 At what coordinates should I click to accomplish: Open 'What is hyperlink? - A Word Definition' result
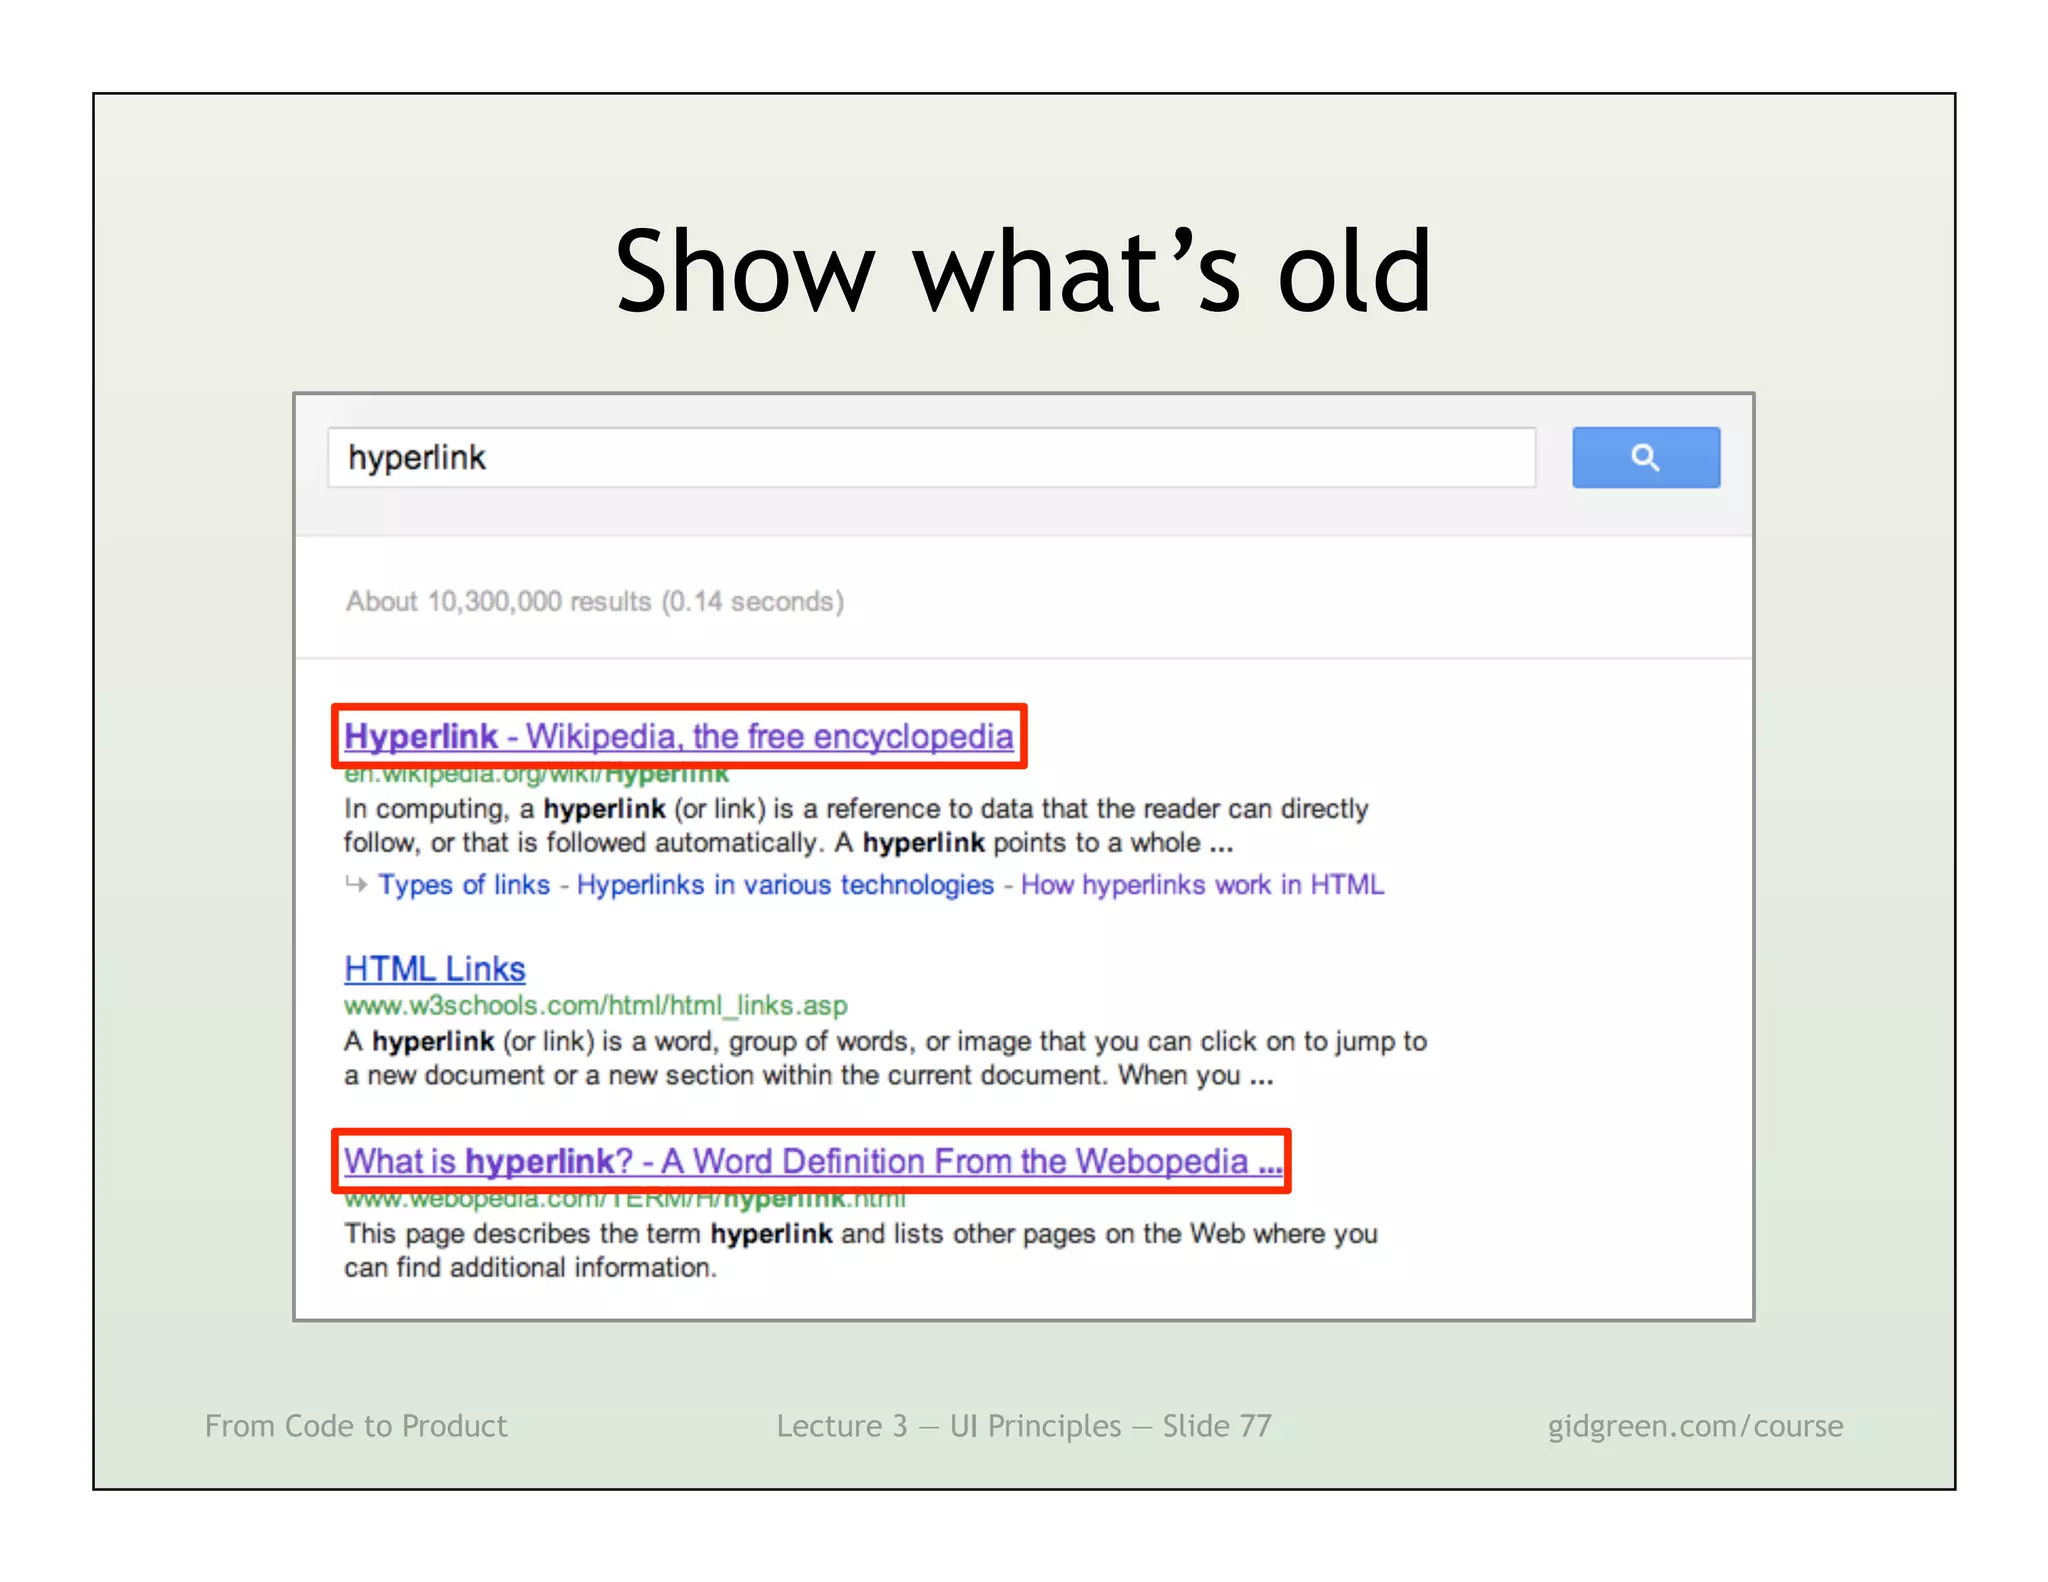pos(812,1161)
